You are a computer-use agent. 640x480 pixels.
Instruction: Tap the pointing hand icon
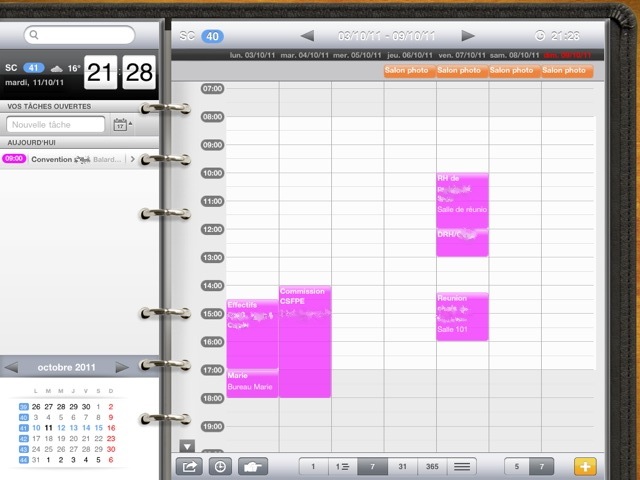tap(253, 466)
